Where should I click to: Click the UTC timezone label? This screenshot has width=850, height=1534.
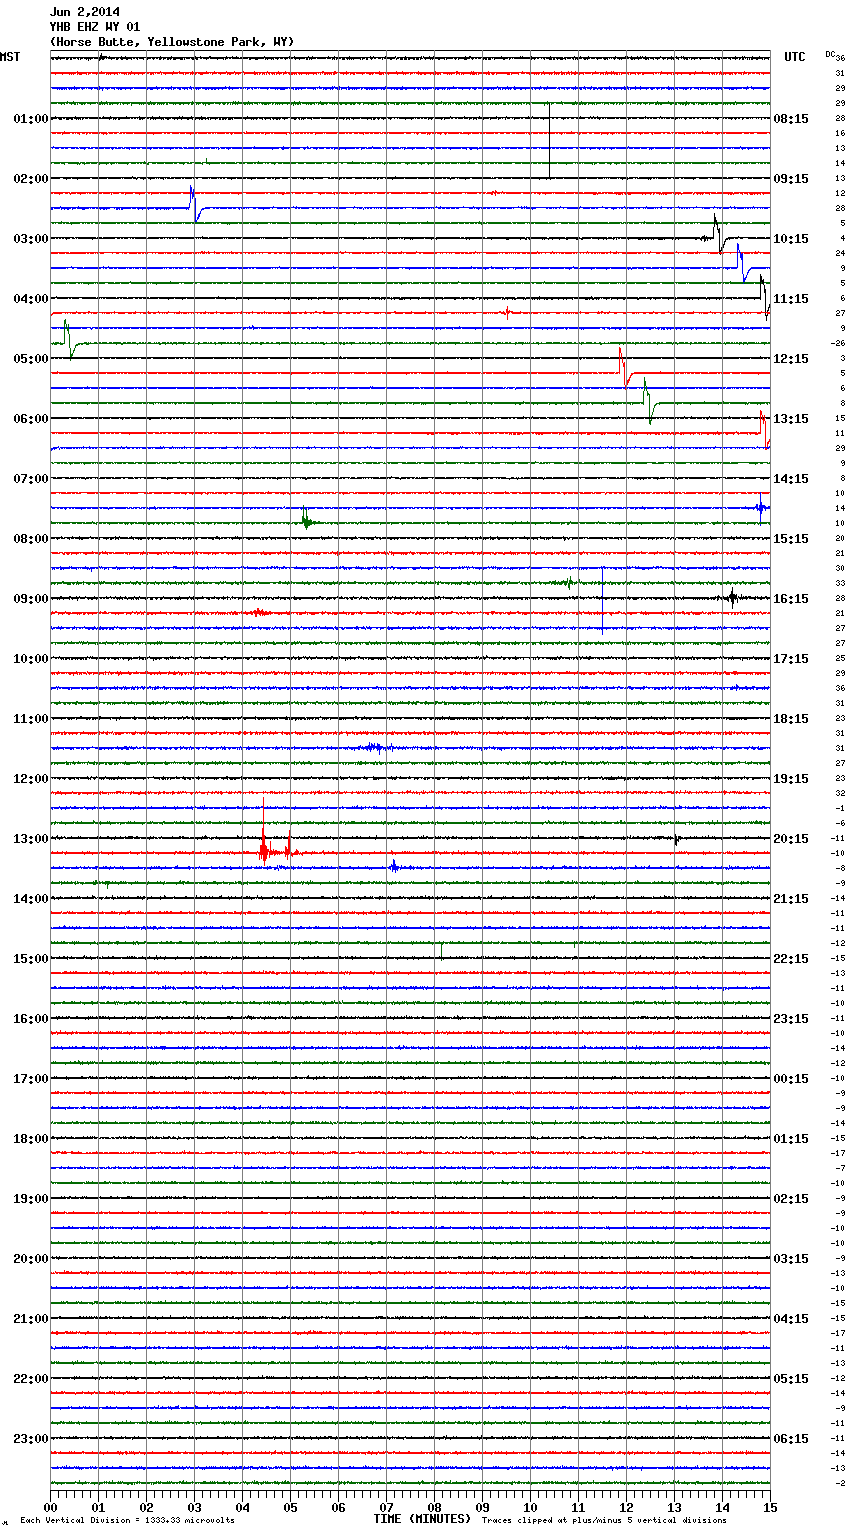tap(794, 57)
